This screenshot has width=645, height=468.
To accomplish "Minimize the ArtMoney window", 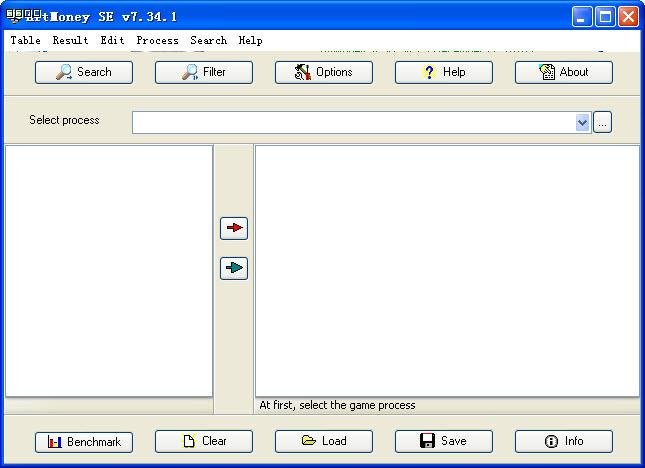I will 582,17.
